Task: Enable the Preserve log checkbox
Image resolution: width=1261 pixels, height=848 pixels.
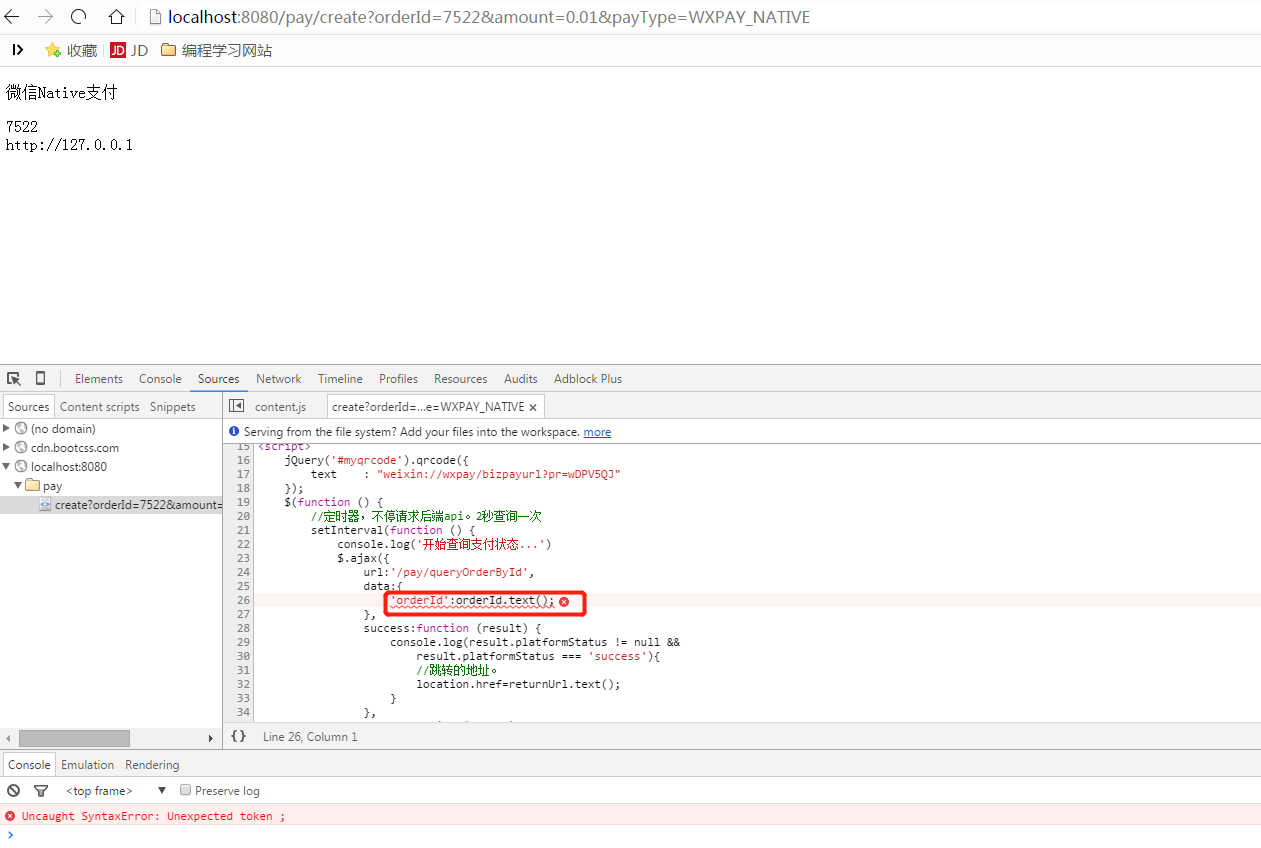Action: (185, 790)
